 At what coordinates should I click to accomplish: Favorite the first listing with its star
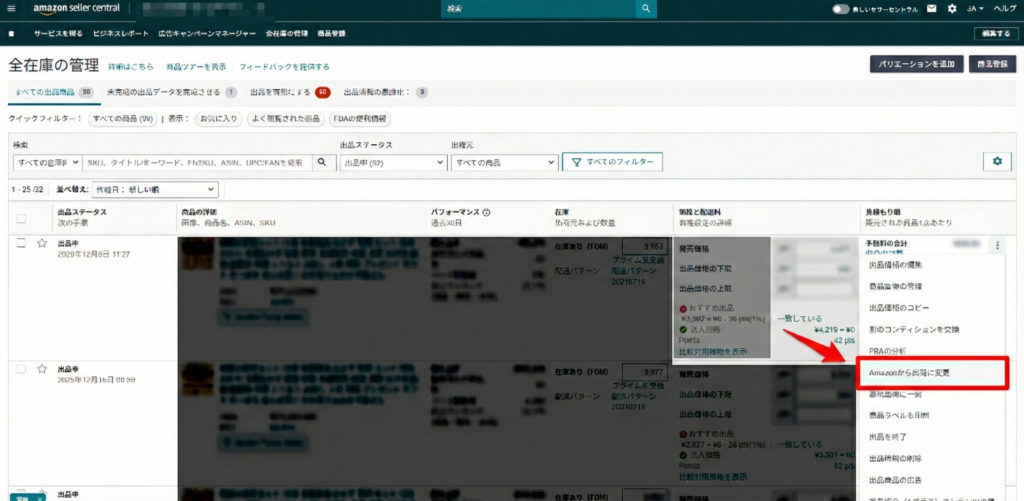coord(42,243)
